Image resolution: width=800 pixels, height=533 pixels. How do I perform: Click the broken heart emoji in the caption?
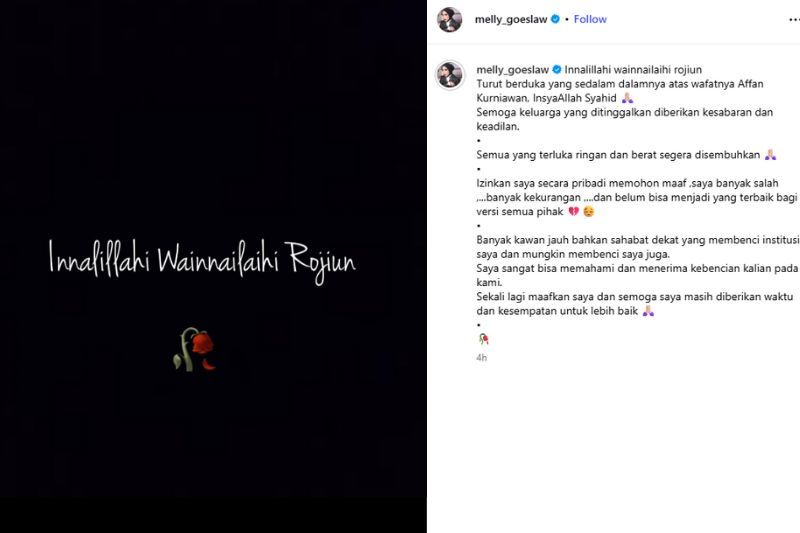(x=573, y=211)
